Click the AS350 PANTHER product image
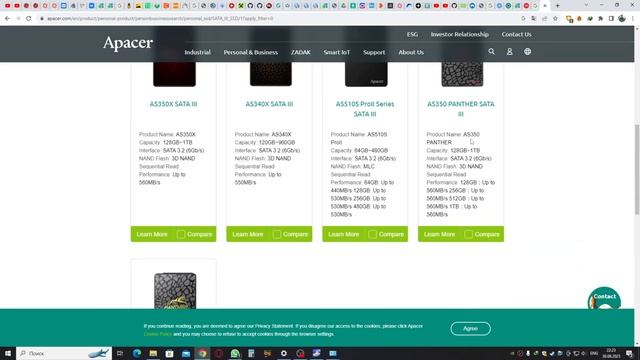Image resolution: width=640 pixels, height=360 pixels. click(x=462, y=74)
